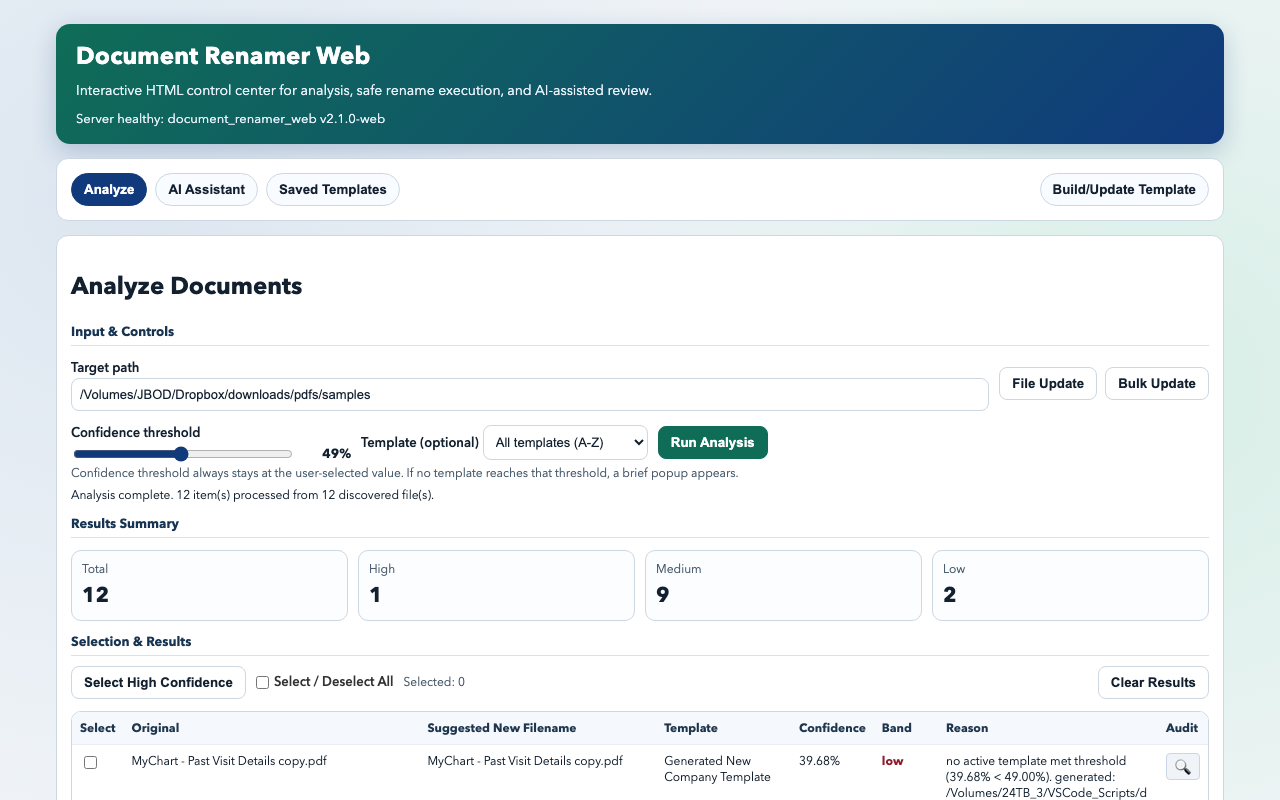Click the Total results summary card
1280x800 pixels.
tap(209, 585)
